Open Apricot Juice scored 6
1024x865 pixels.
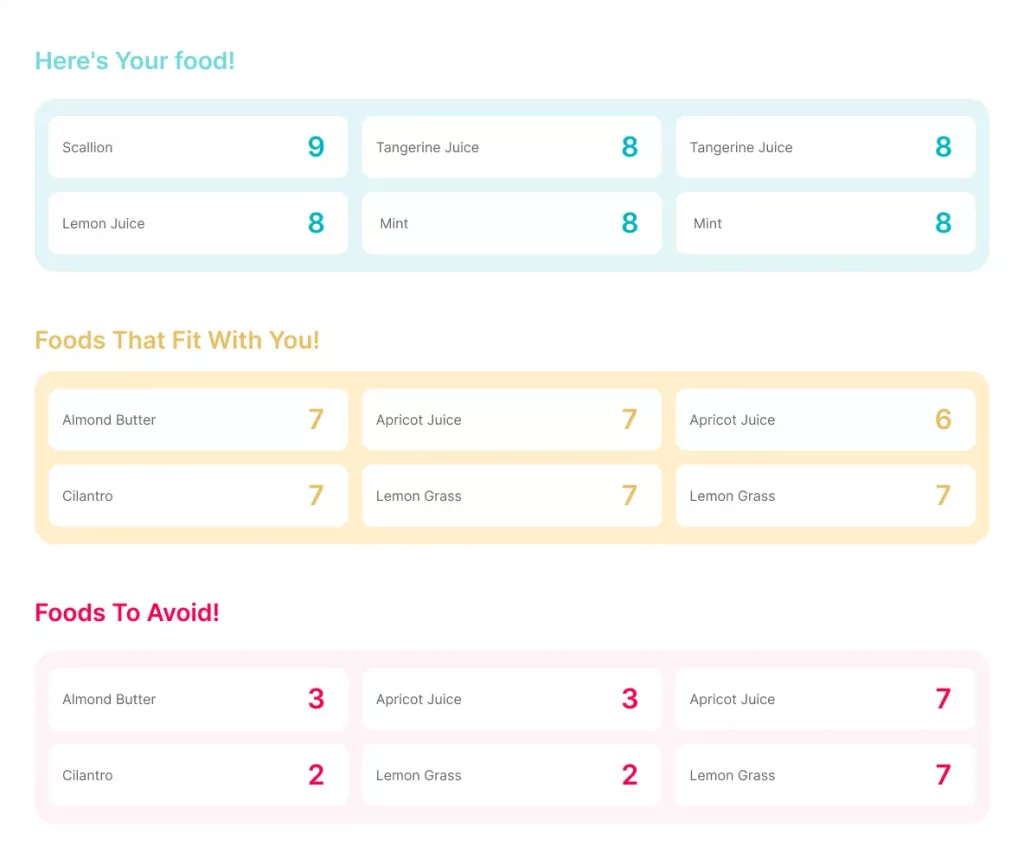click(825, 420)
